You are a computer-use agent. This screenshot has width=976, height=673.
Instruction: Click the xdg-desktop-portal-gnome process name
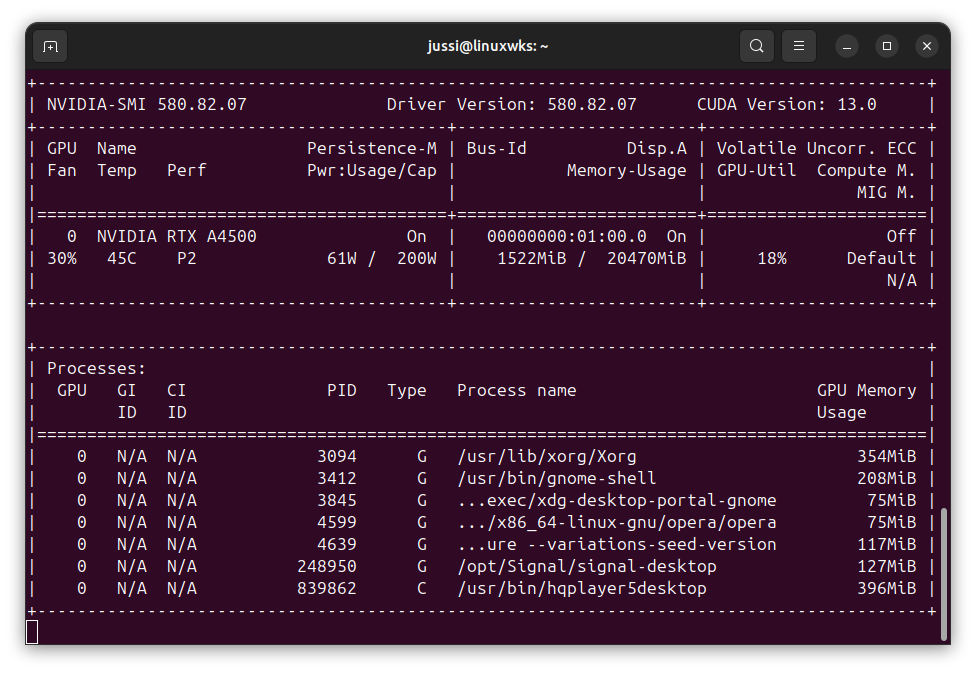pyautogui.click(x=617, y=501)
